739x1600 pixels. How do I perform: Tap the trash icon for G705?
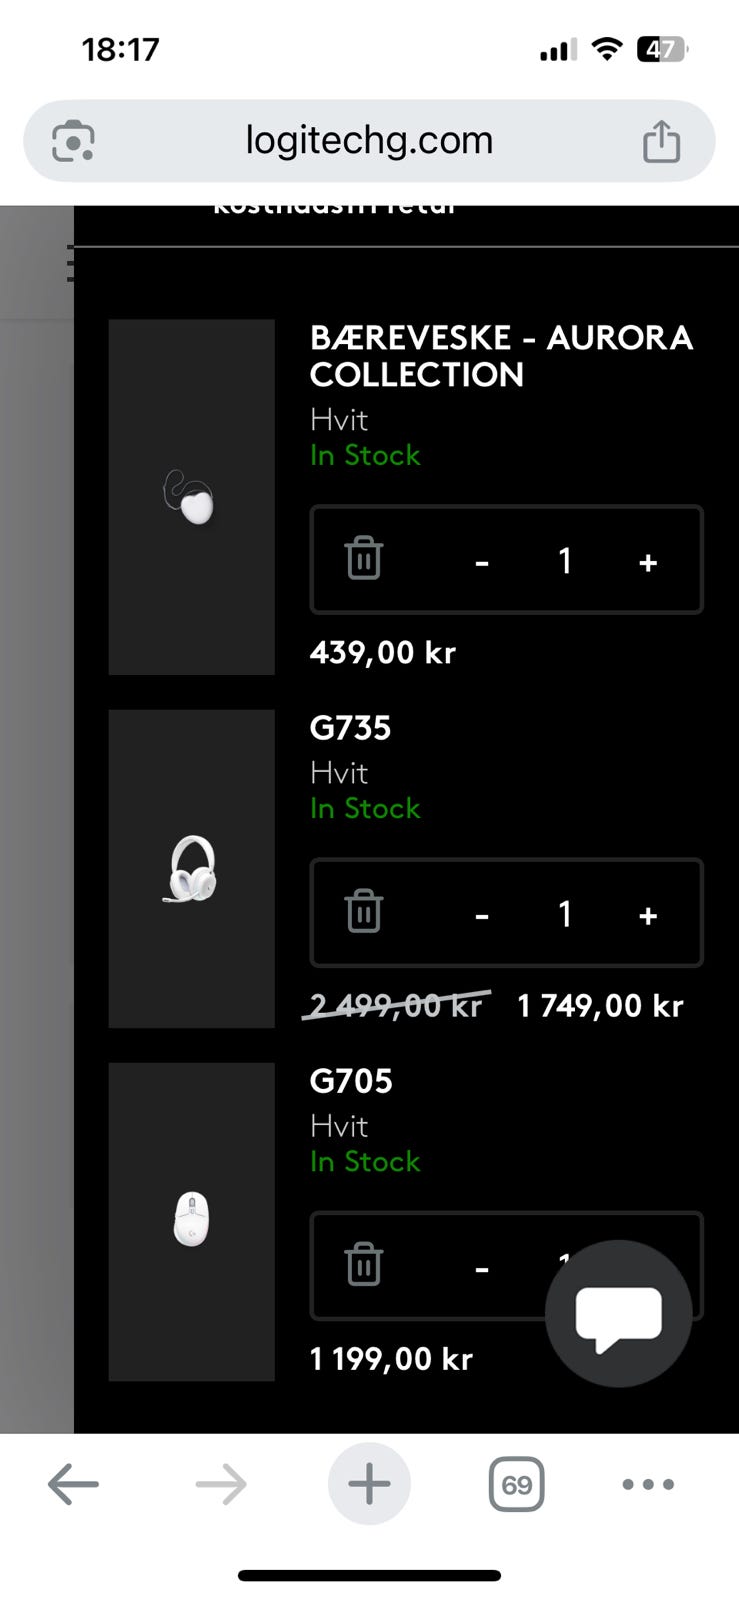(x=364, y=1264)
